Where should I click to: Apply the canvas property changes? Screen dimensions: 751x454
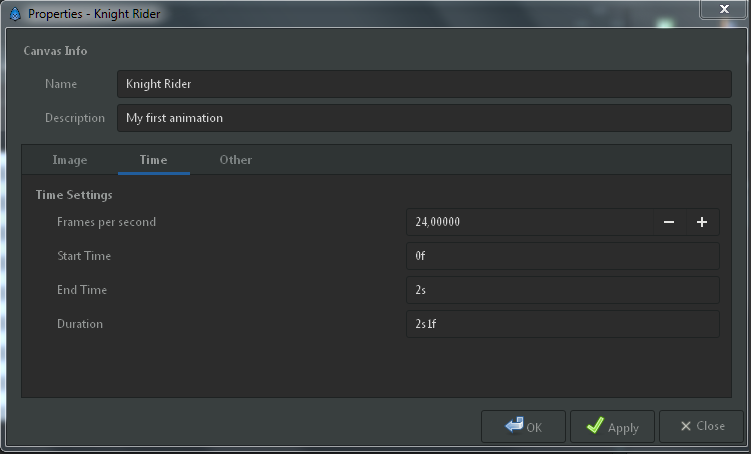click(x=612, y=426)
